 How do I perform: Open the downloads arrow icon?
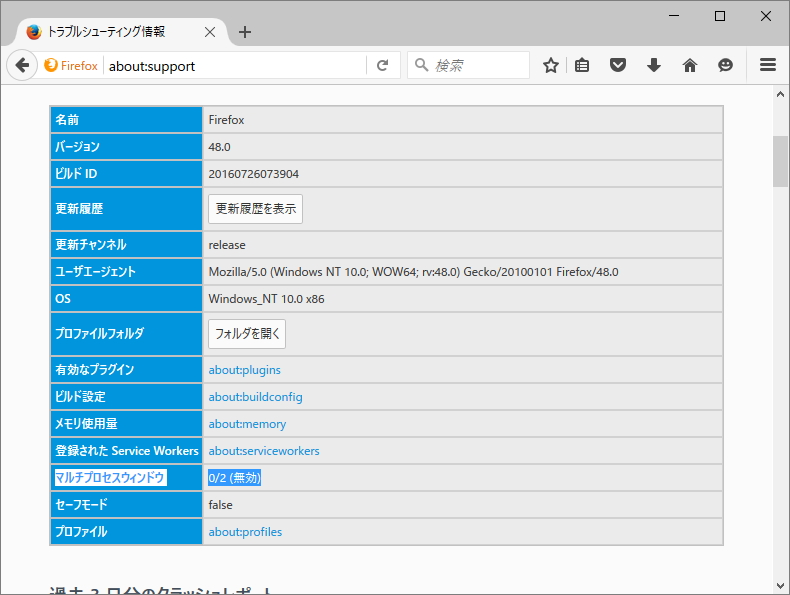coord(653,65)
